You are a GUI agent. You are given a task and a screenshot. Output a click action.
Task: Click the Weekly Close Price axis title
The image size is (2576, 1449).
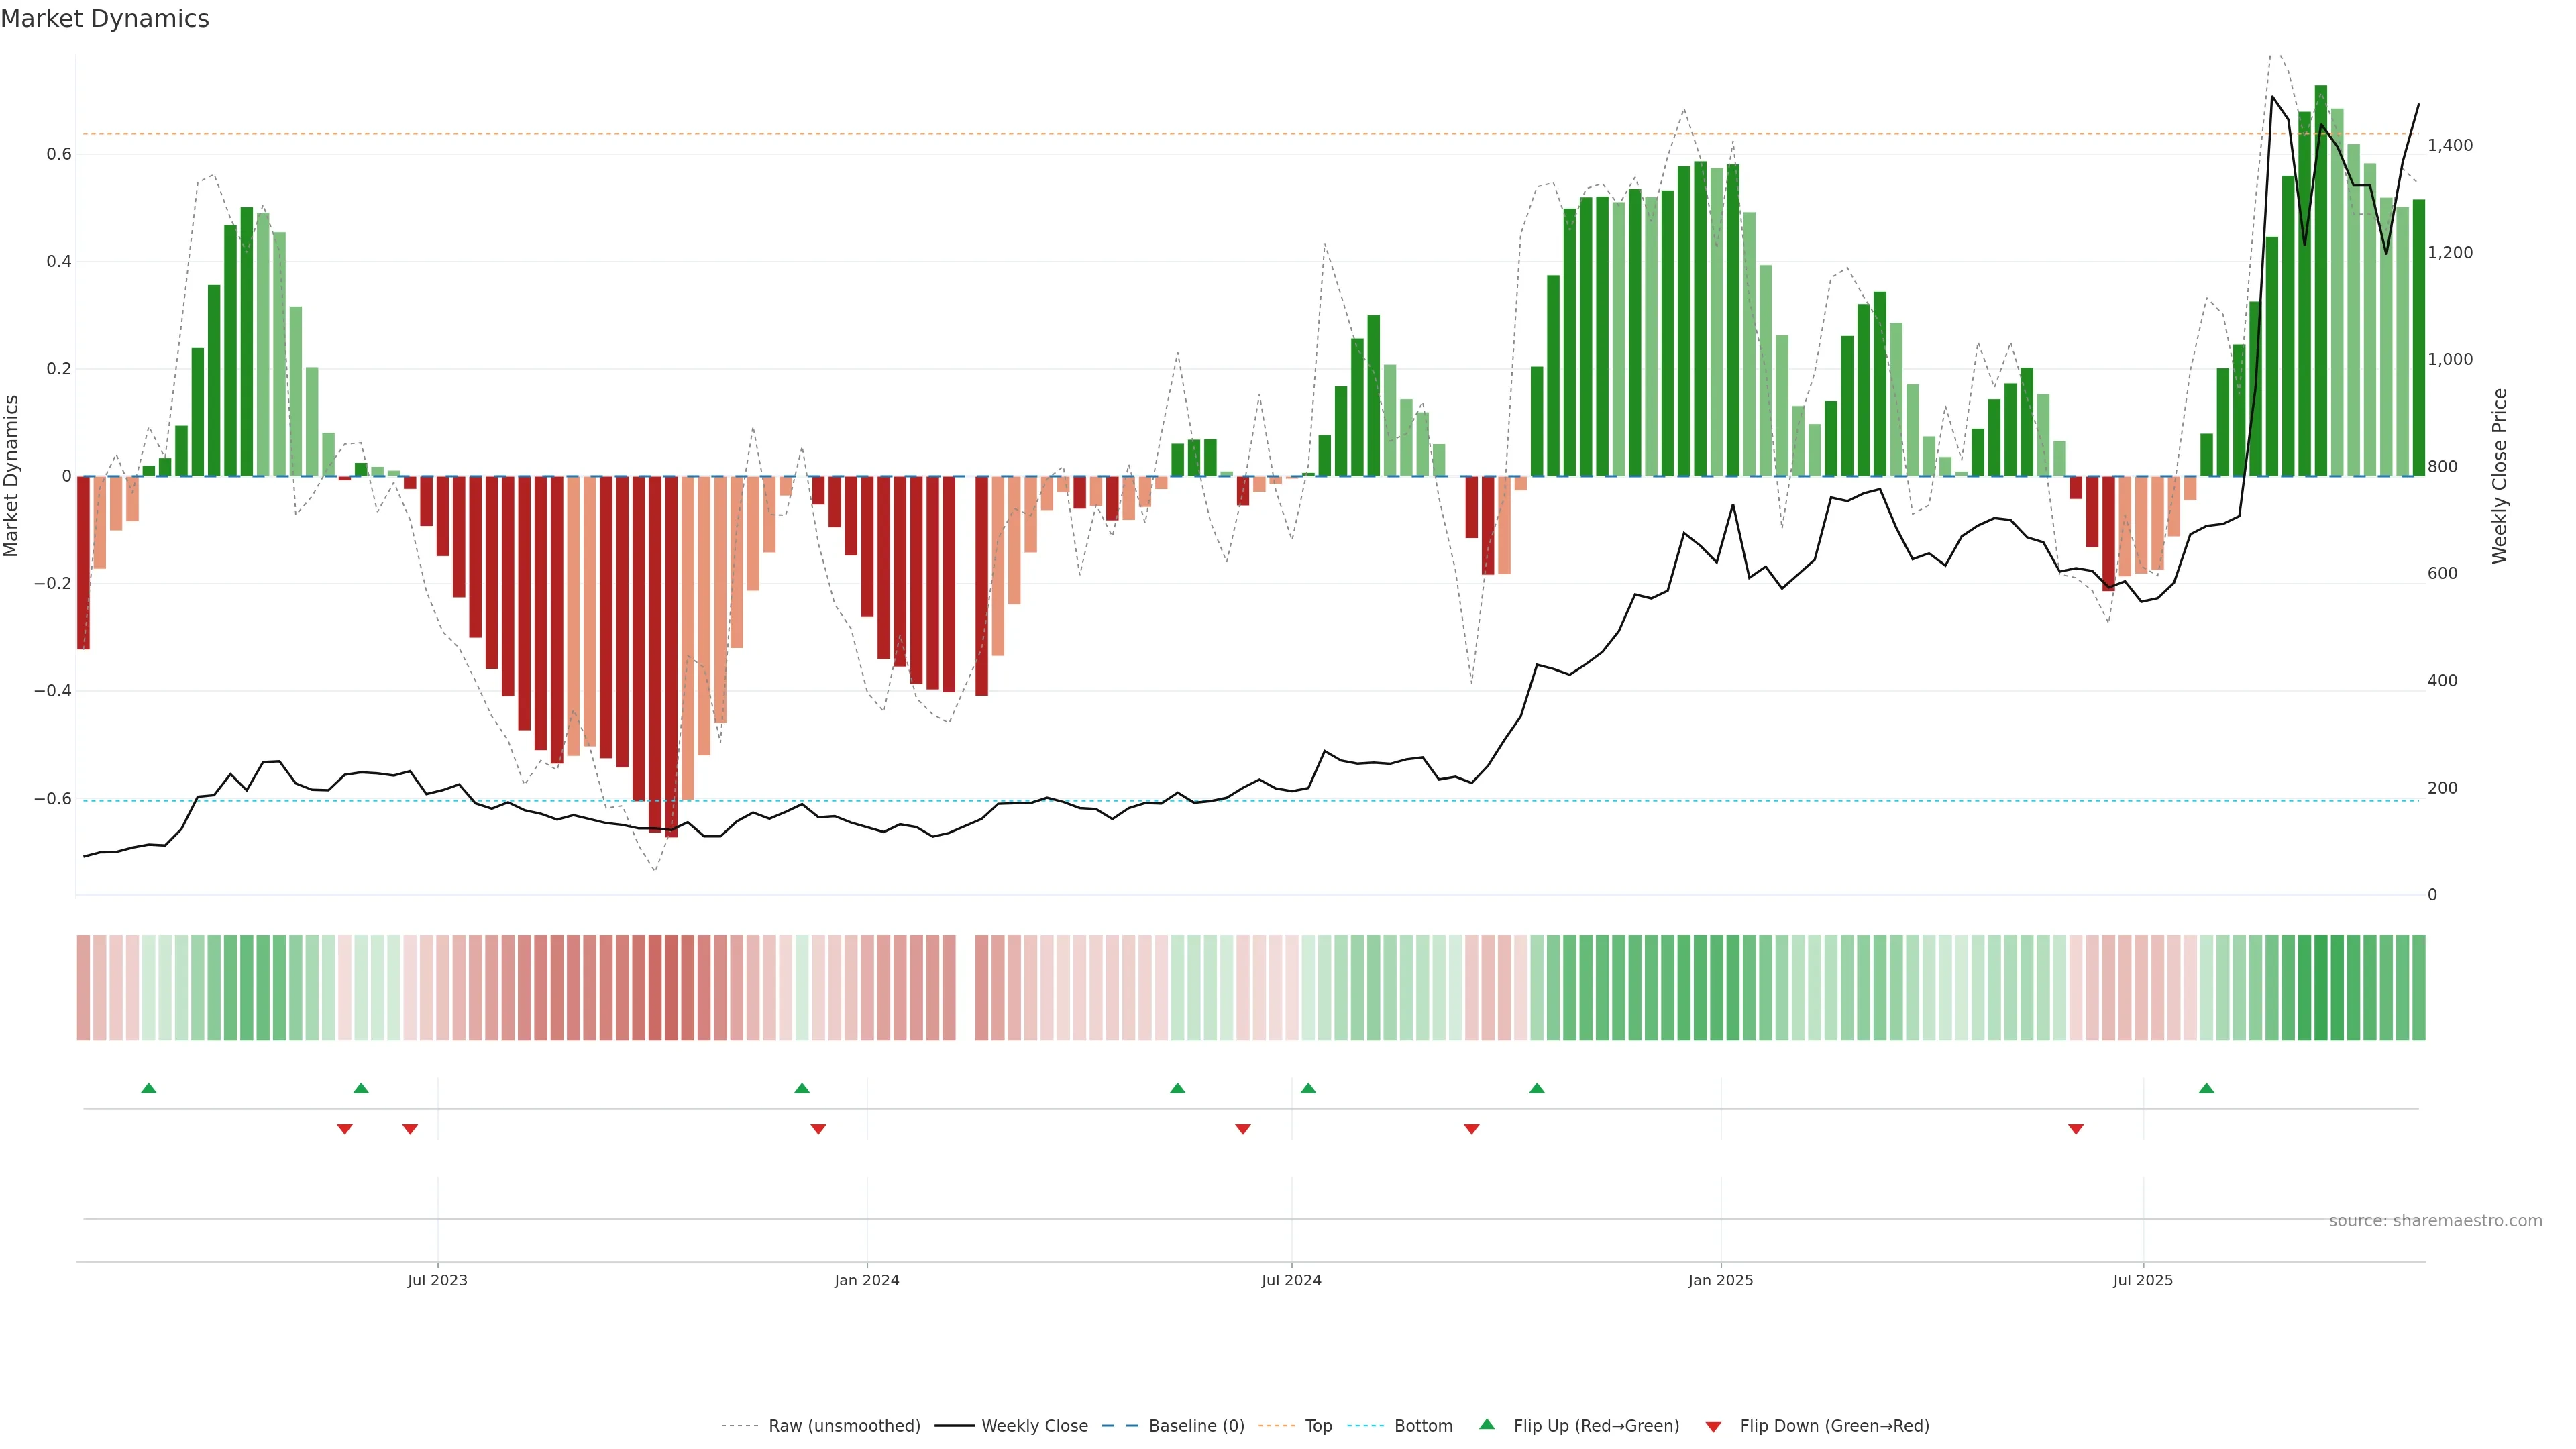pos(2500,476)
